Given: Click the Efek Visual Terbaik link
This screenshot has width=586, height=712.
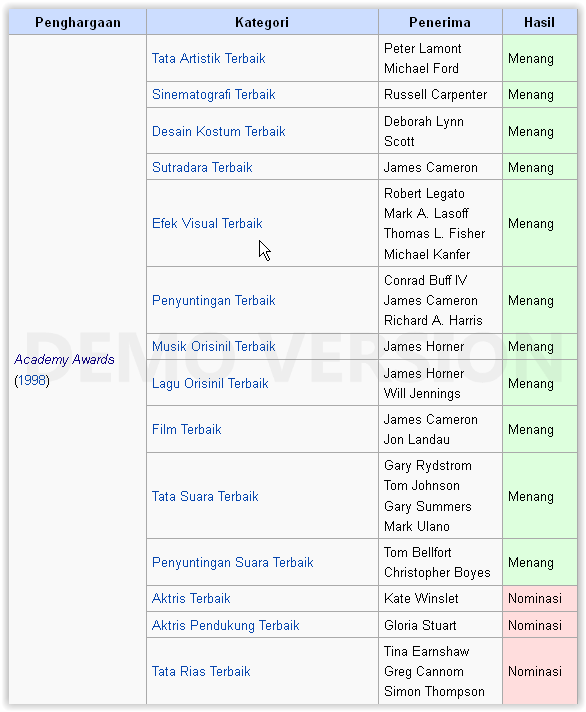Looking at the screenshot, I should [207, 223].
